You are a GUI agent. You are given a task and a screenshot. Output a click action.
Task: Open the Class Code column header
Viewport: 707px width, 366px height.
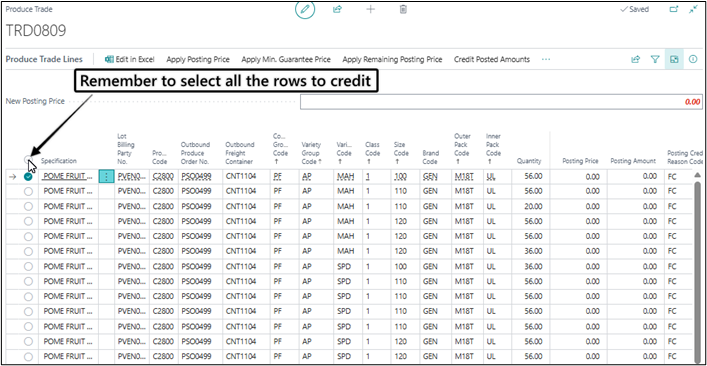tap(372, 153)
